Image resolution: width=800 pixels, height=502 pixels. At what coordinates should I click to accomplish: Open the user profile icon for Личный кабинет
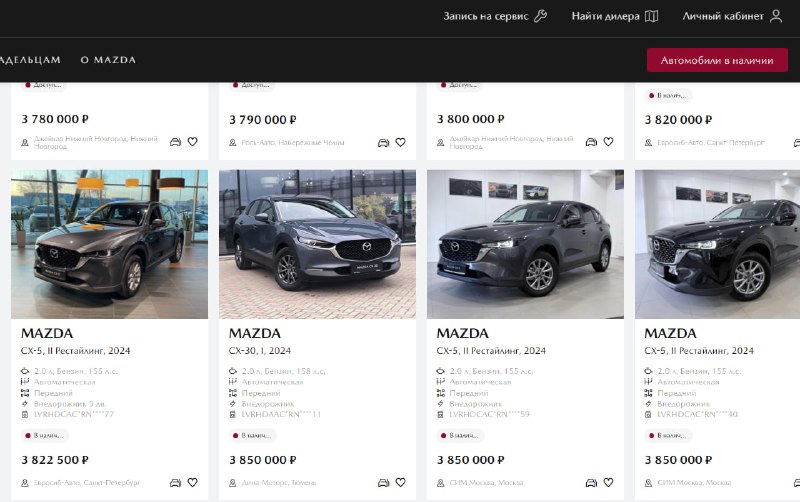pos(776,16)
